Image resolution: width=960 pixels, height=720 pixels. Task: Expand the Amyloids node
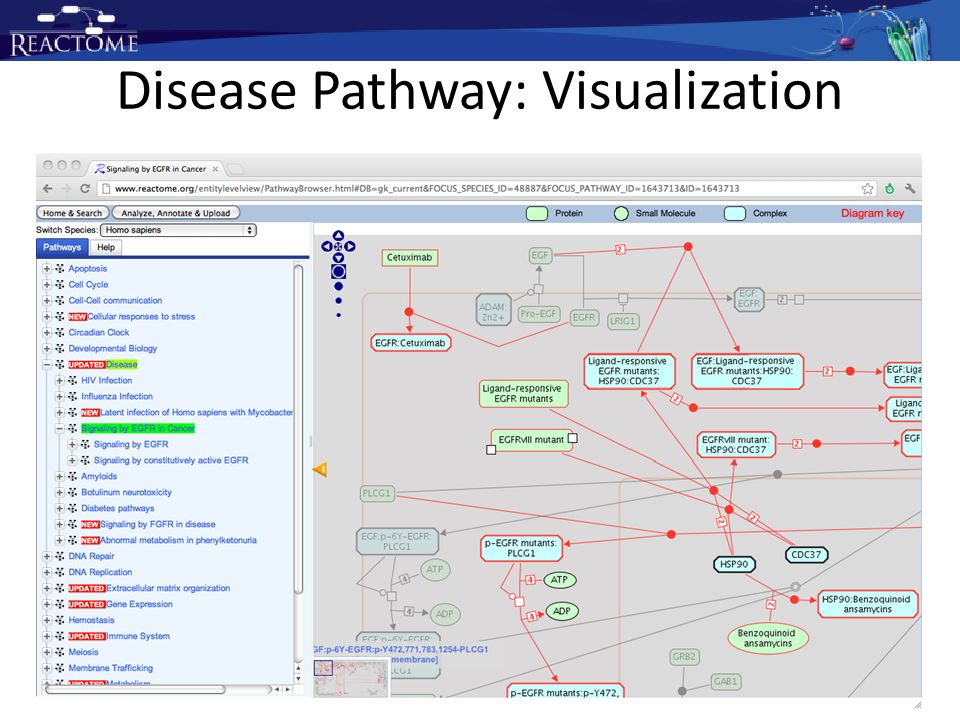point(60,476)
